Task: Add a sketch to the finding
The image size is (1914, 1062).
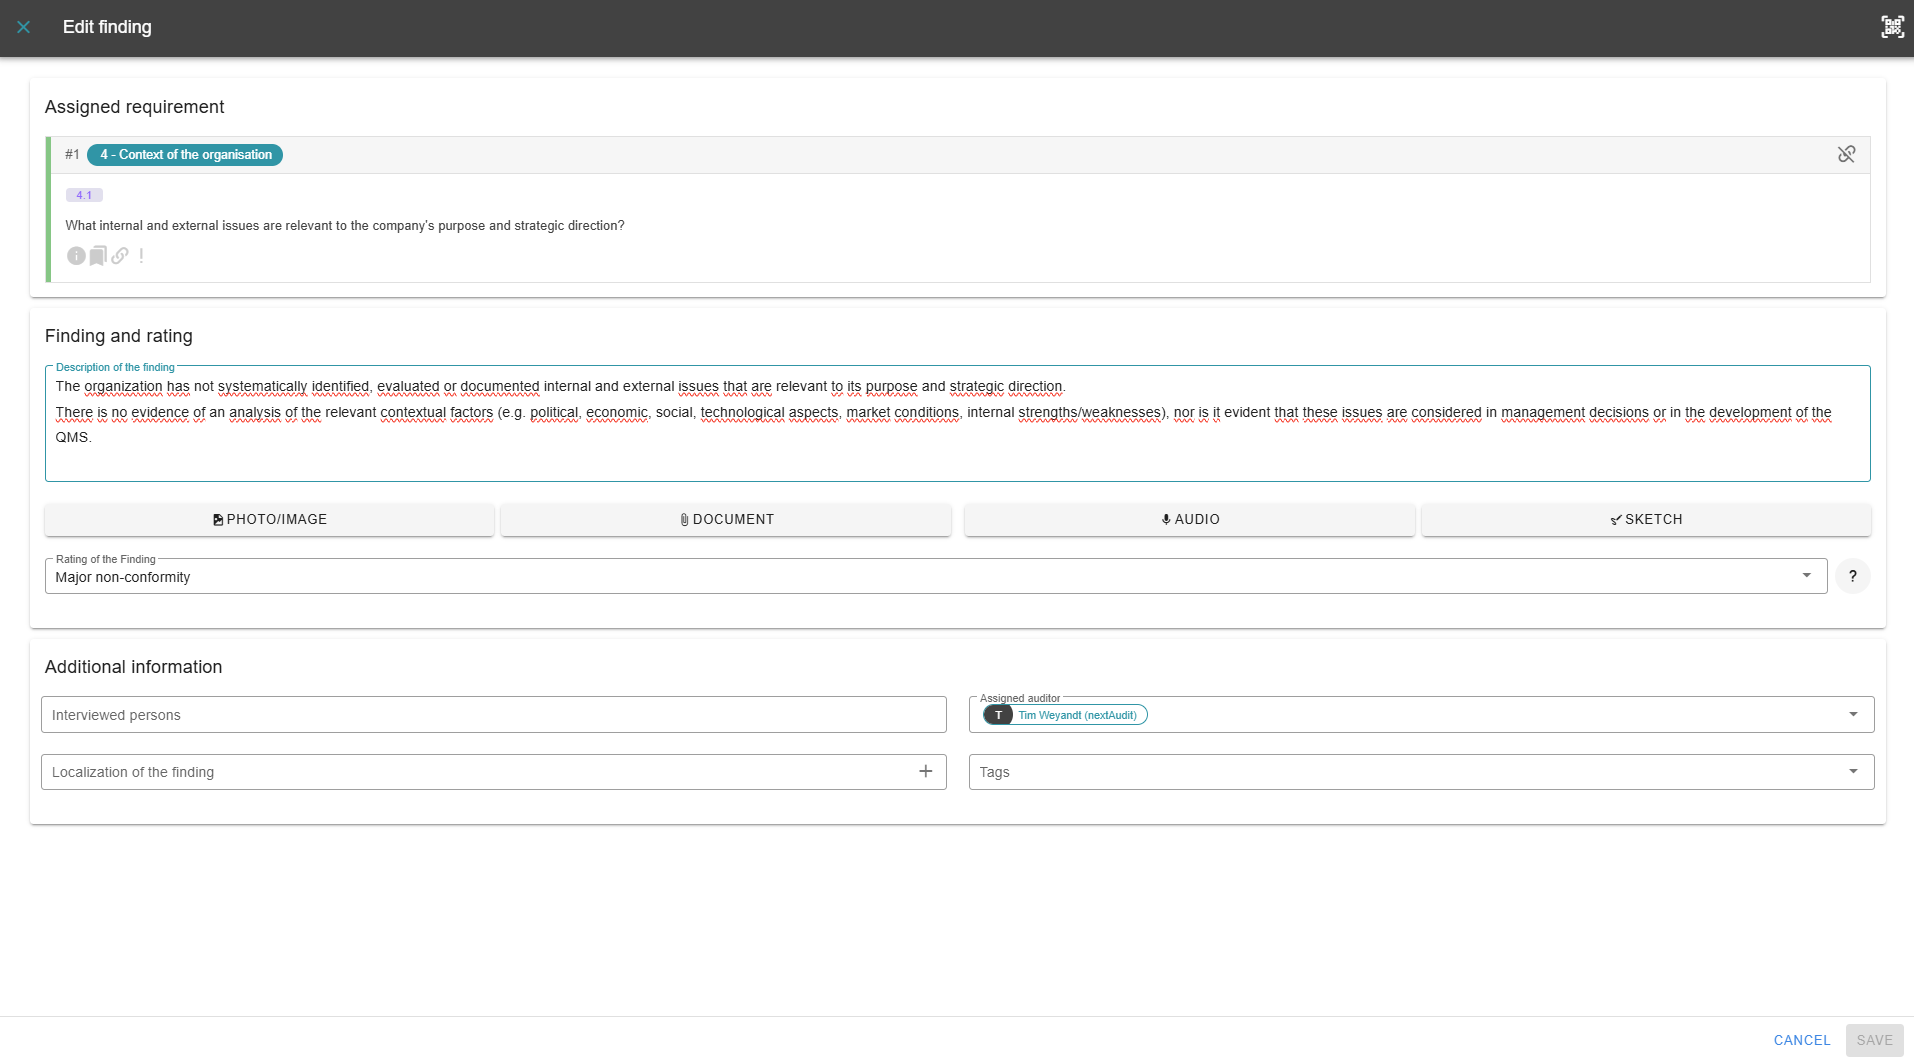Action: pyautogui.click(x=1646, y=519)
